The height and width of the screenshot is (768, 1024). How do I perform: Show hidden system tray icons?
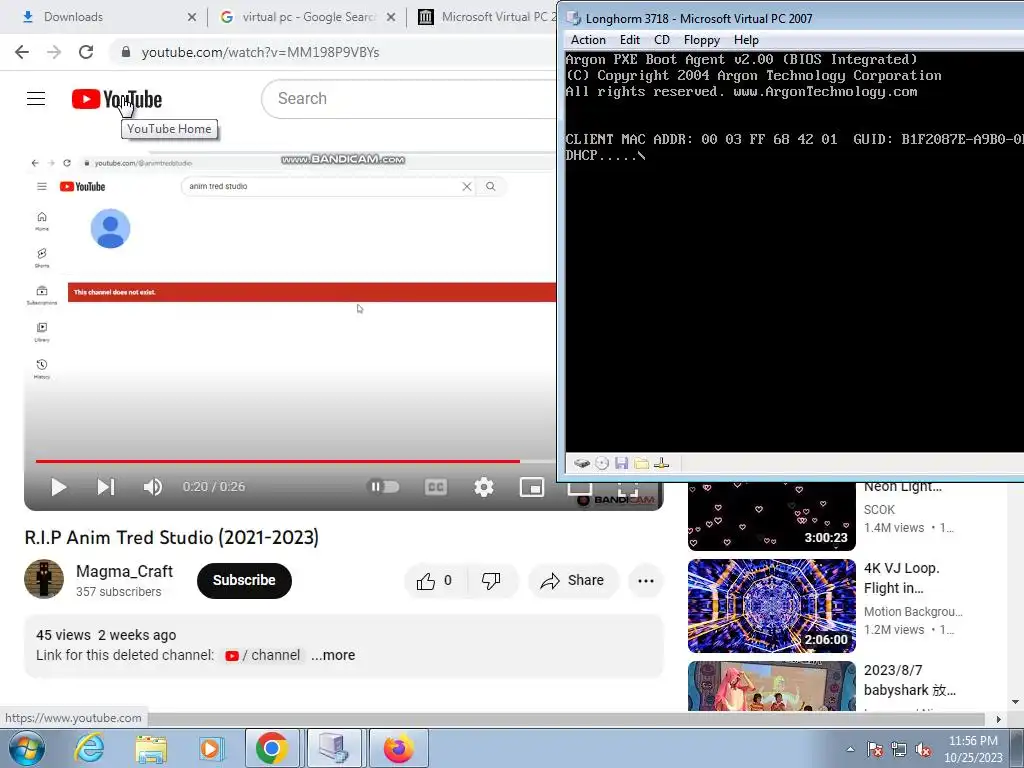tap(850, 749)
